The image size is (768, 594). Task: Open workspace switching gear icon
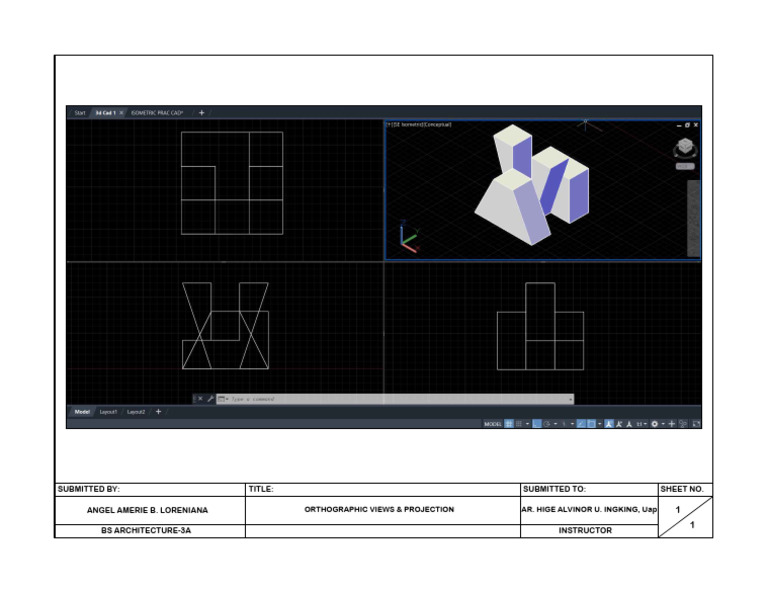tap(654, 424)
